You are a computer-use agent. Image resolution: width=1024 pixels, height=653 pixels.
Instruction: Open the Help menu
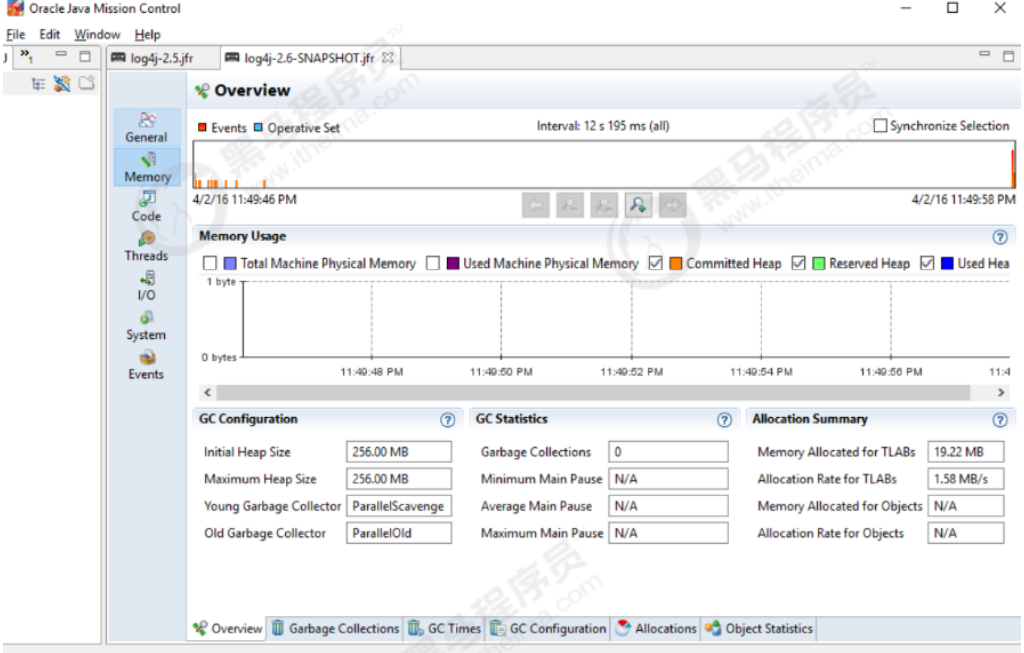[x=148, y=35]
